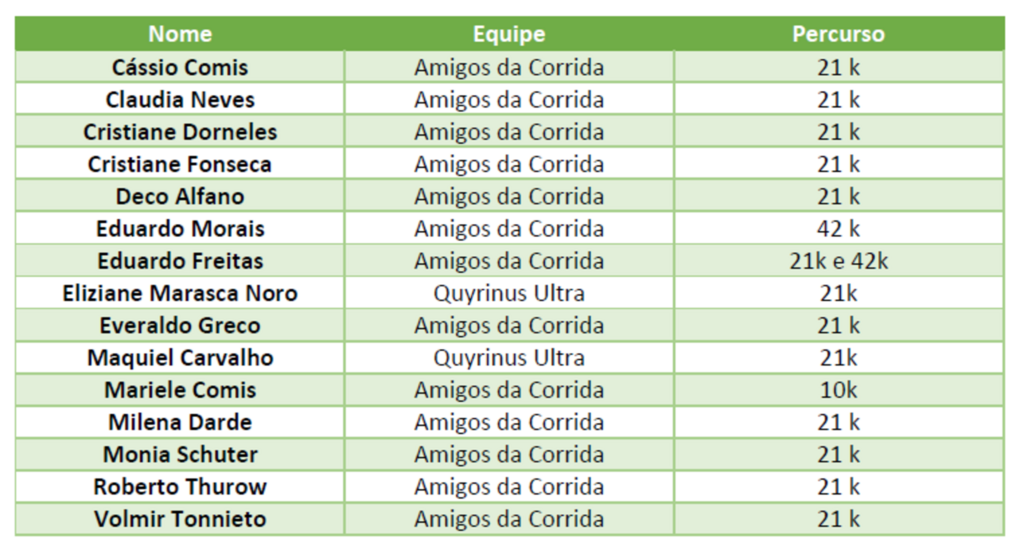Click the Nome column header
Viewport: 1024px width, 551px height.
point(180,34)
